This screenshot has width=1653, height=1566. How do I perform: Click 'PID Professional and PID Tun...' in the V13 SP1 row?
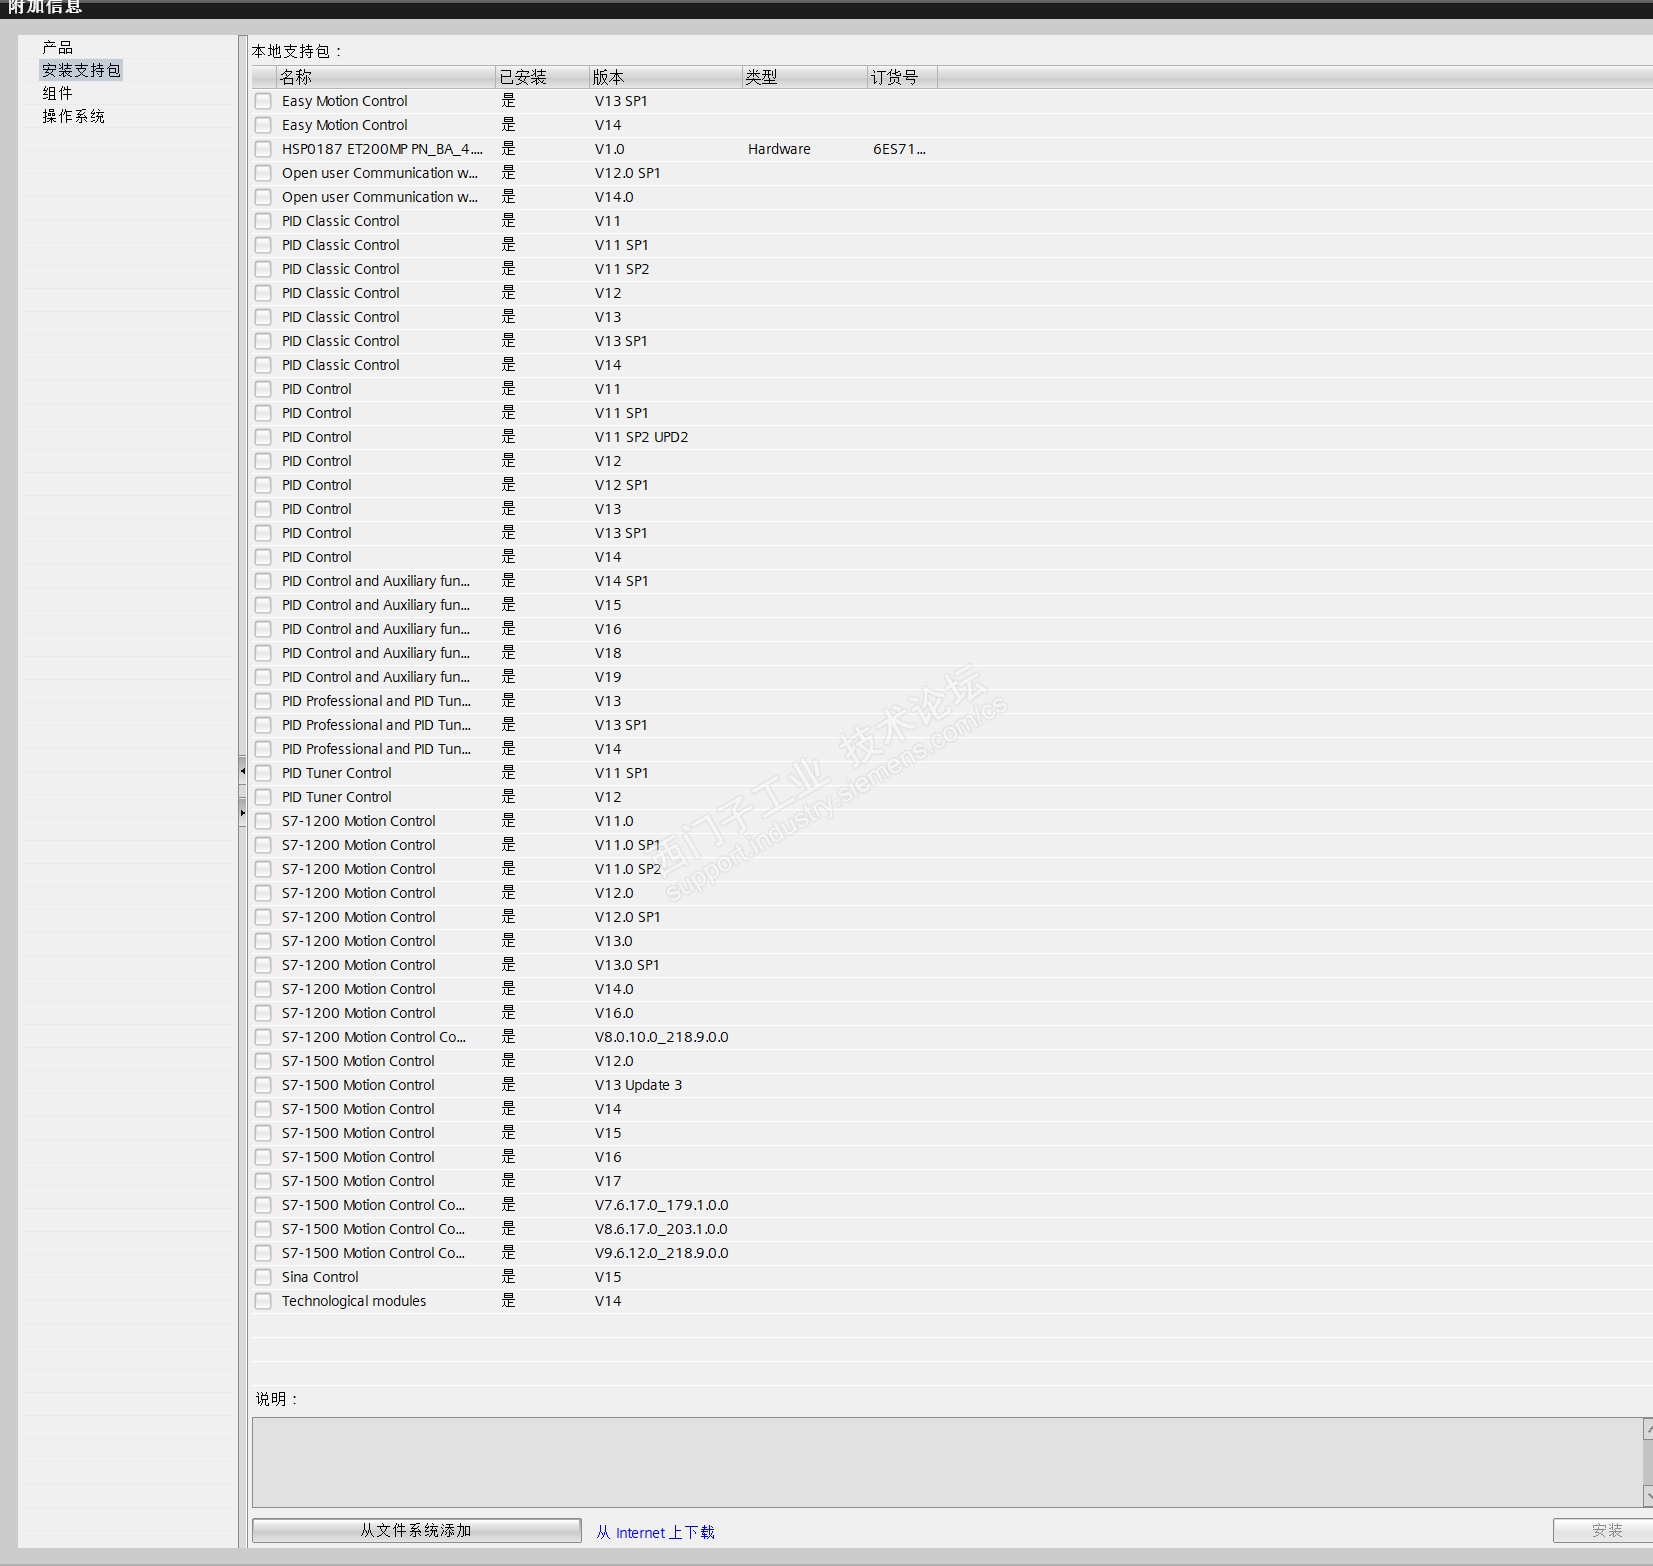coord(376,725)
